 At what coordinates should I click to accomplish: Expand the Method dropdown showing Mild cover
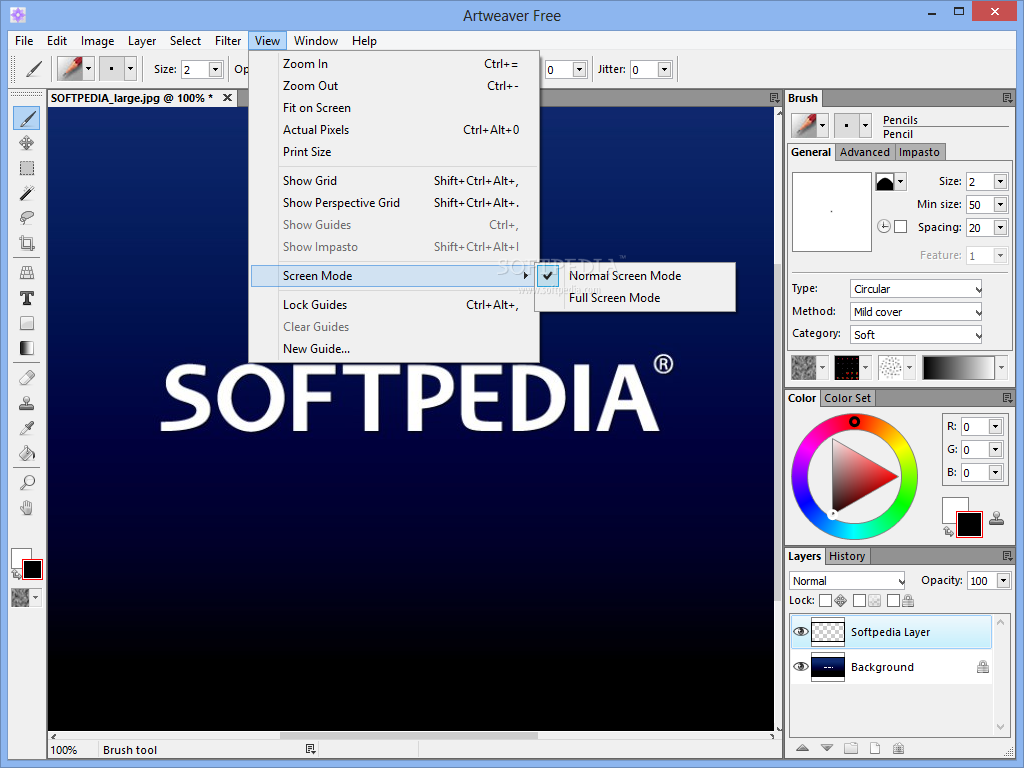916,312
